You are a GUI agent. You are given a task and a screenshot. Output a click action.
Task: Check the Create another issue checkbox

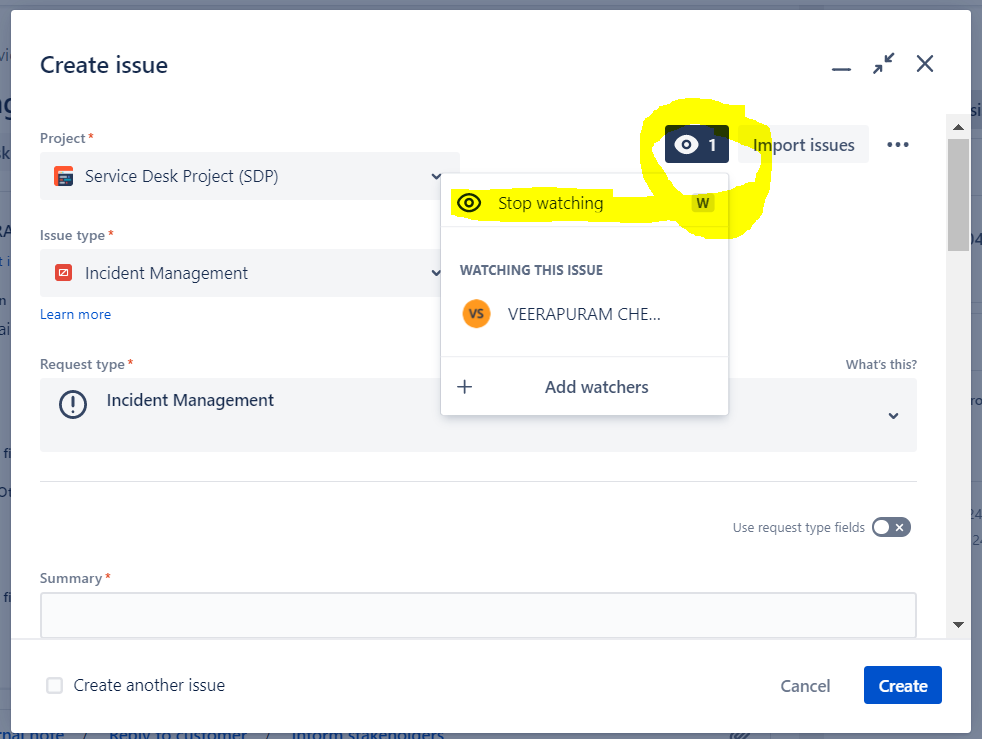[x=54, y=685]
